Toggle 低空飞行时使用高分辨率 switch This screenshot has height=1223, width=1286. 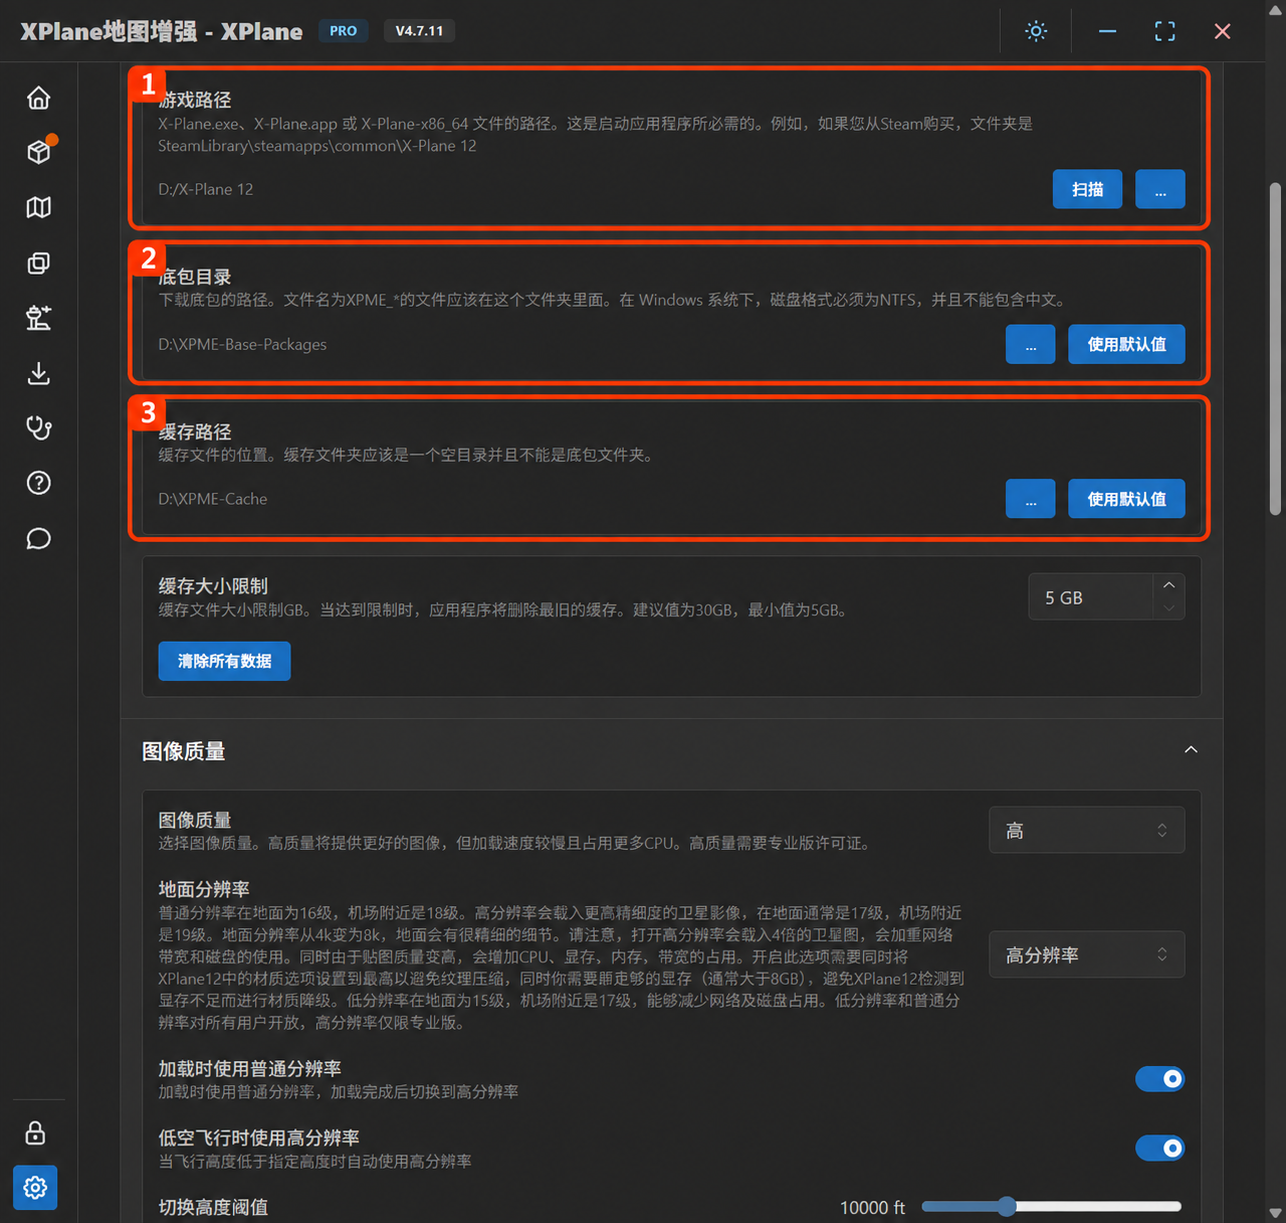(x=1160, y=1148)
